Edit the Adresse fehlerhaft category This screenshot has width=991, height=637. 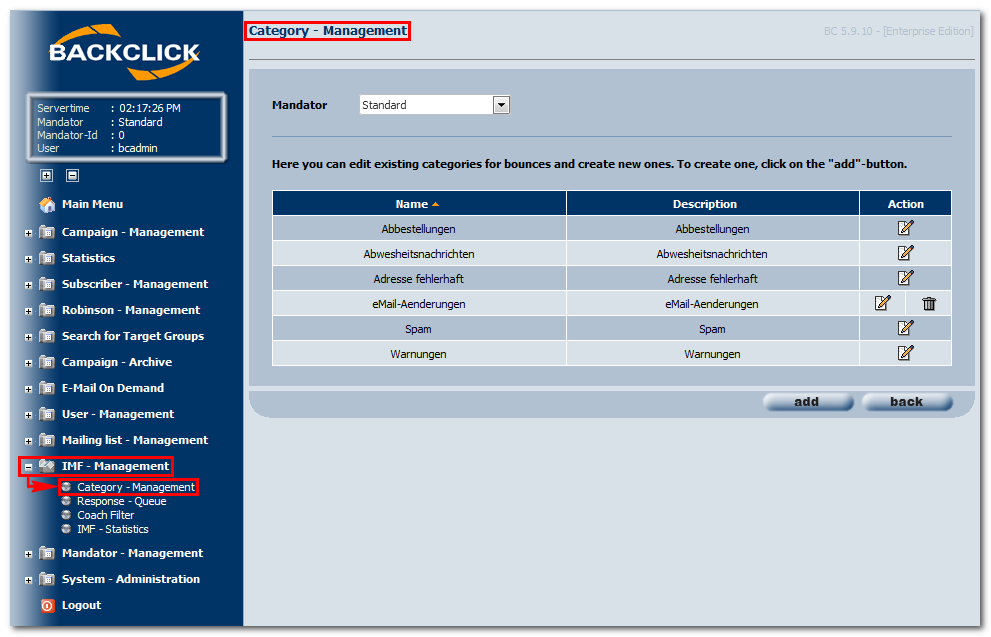pyautogui.click(x=906, y=277)
